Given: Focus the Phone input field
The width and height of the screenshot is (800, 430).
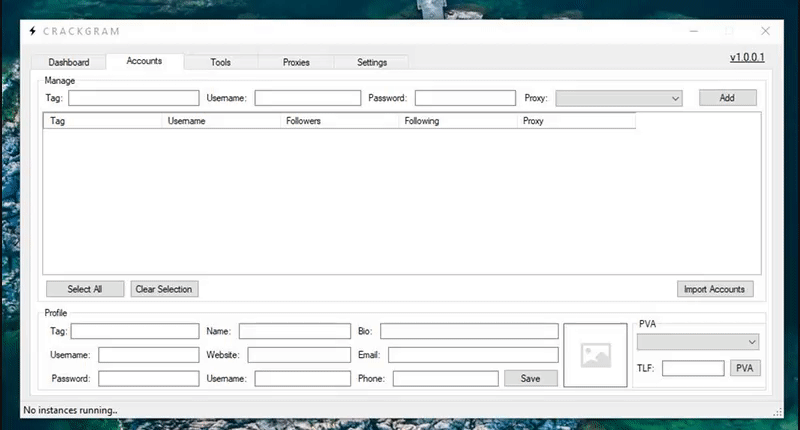Looking at the screenshot, I should click(445, 378).
